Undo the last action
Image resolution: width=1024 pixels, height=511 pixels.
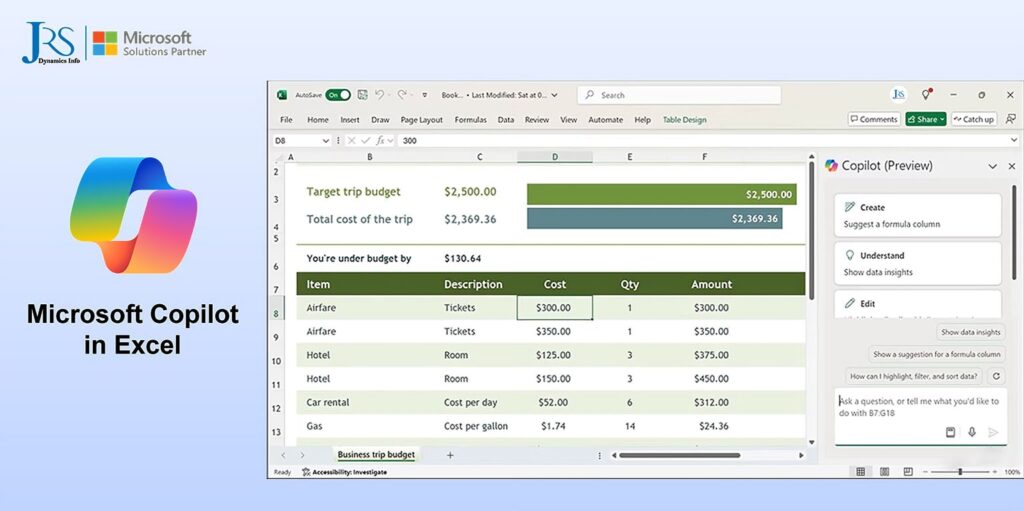tap(379, 95)
